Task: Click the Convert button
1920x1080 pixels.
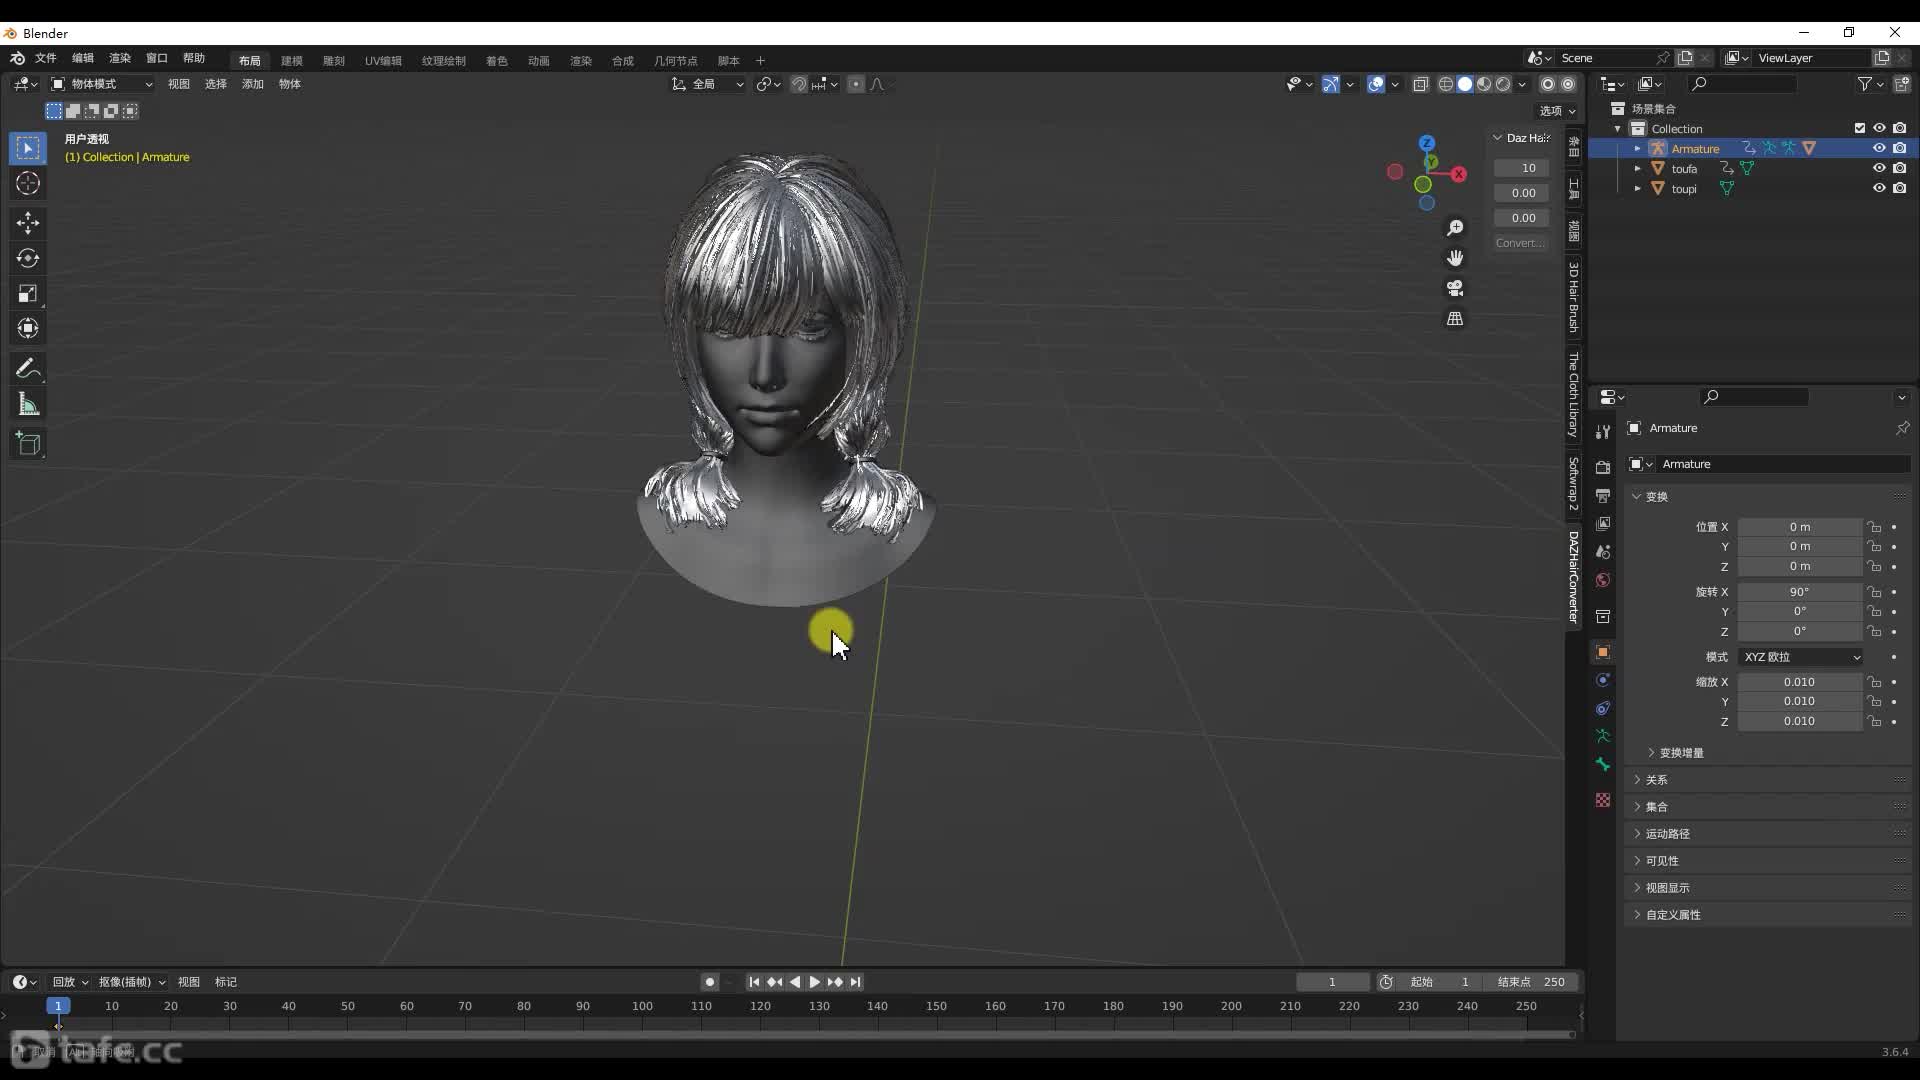Action: pos(1521,243)
